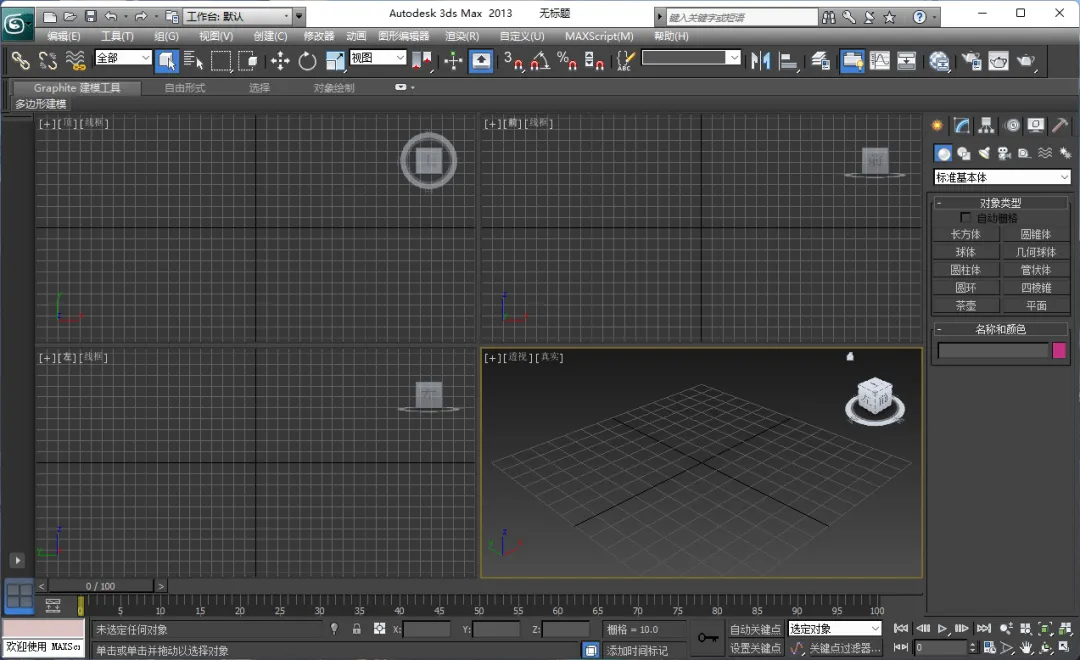Open the 标准基本体 dropdown
The height and width of the screenshot is (660, 1080).
pyautogui.click(x=1002, y=177)
